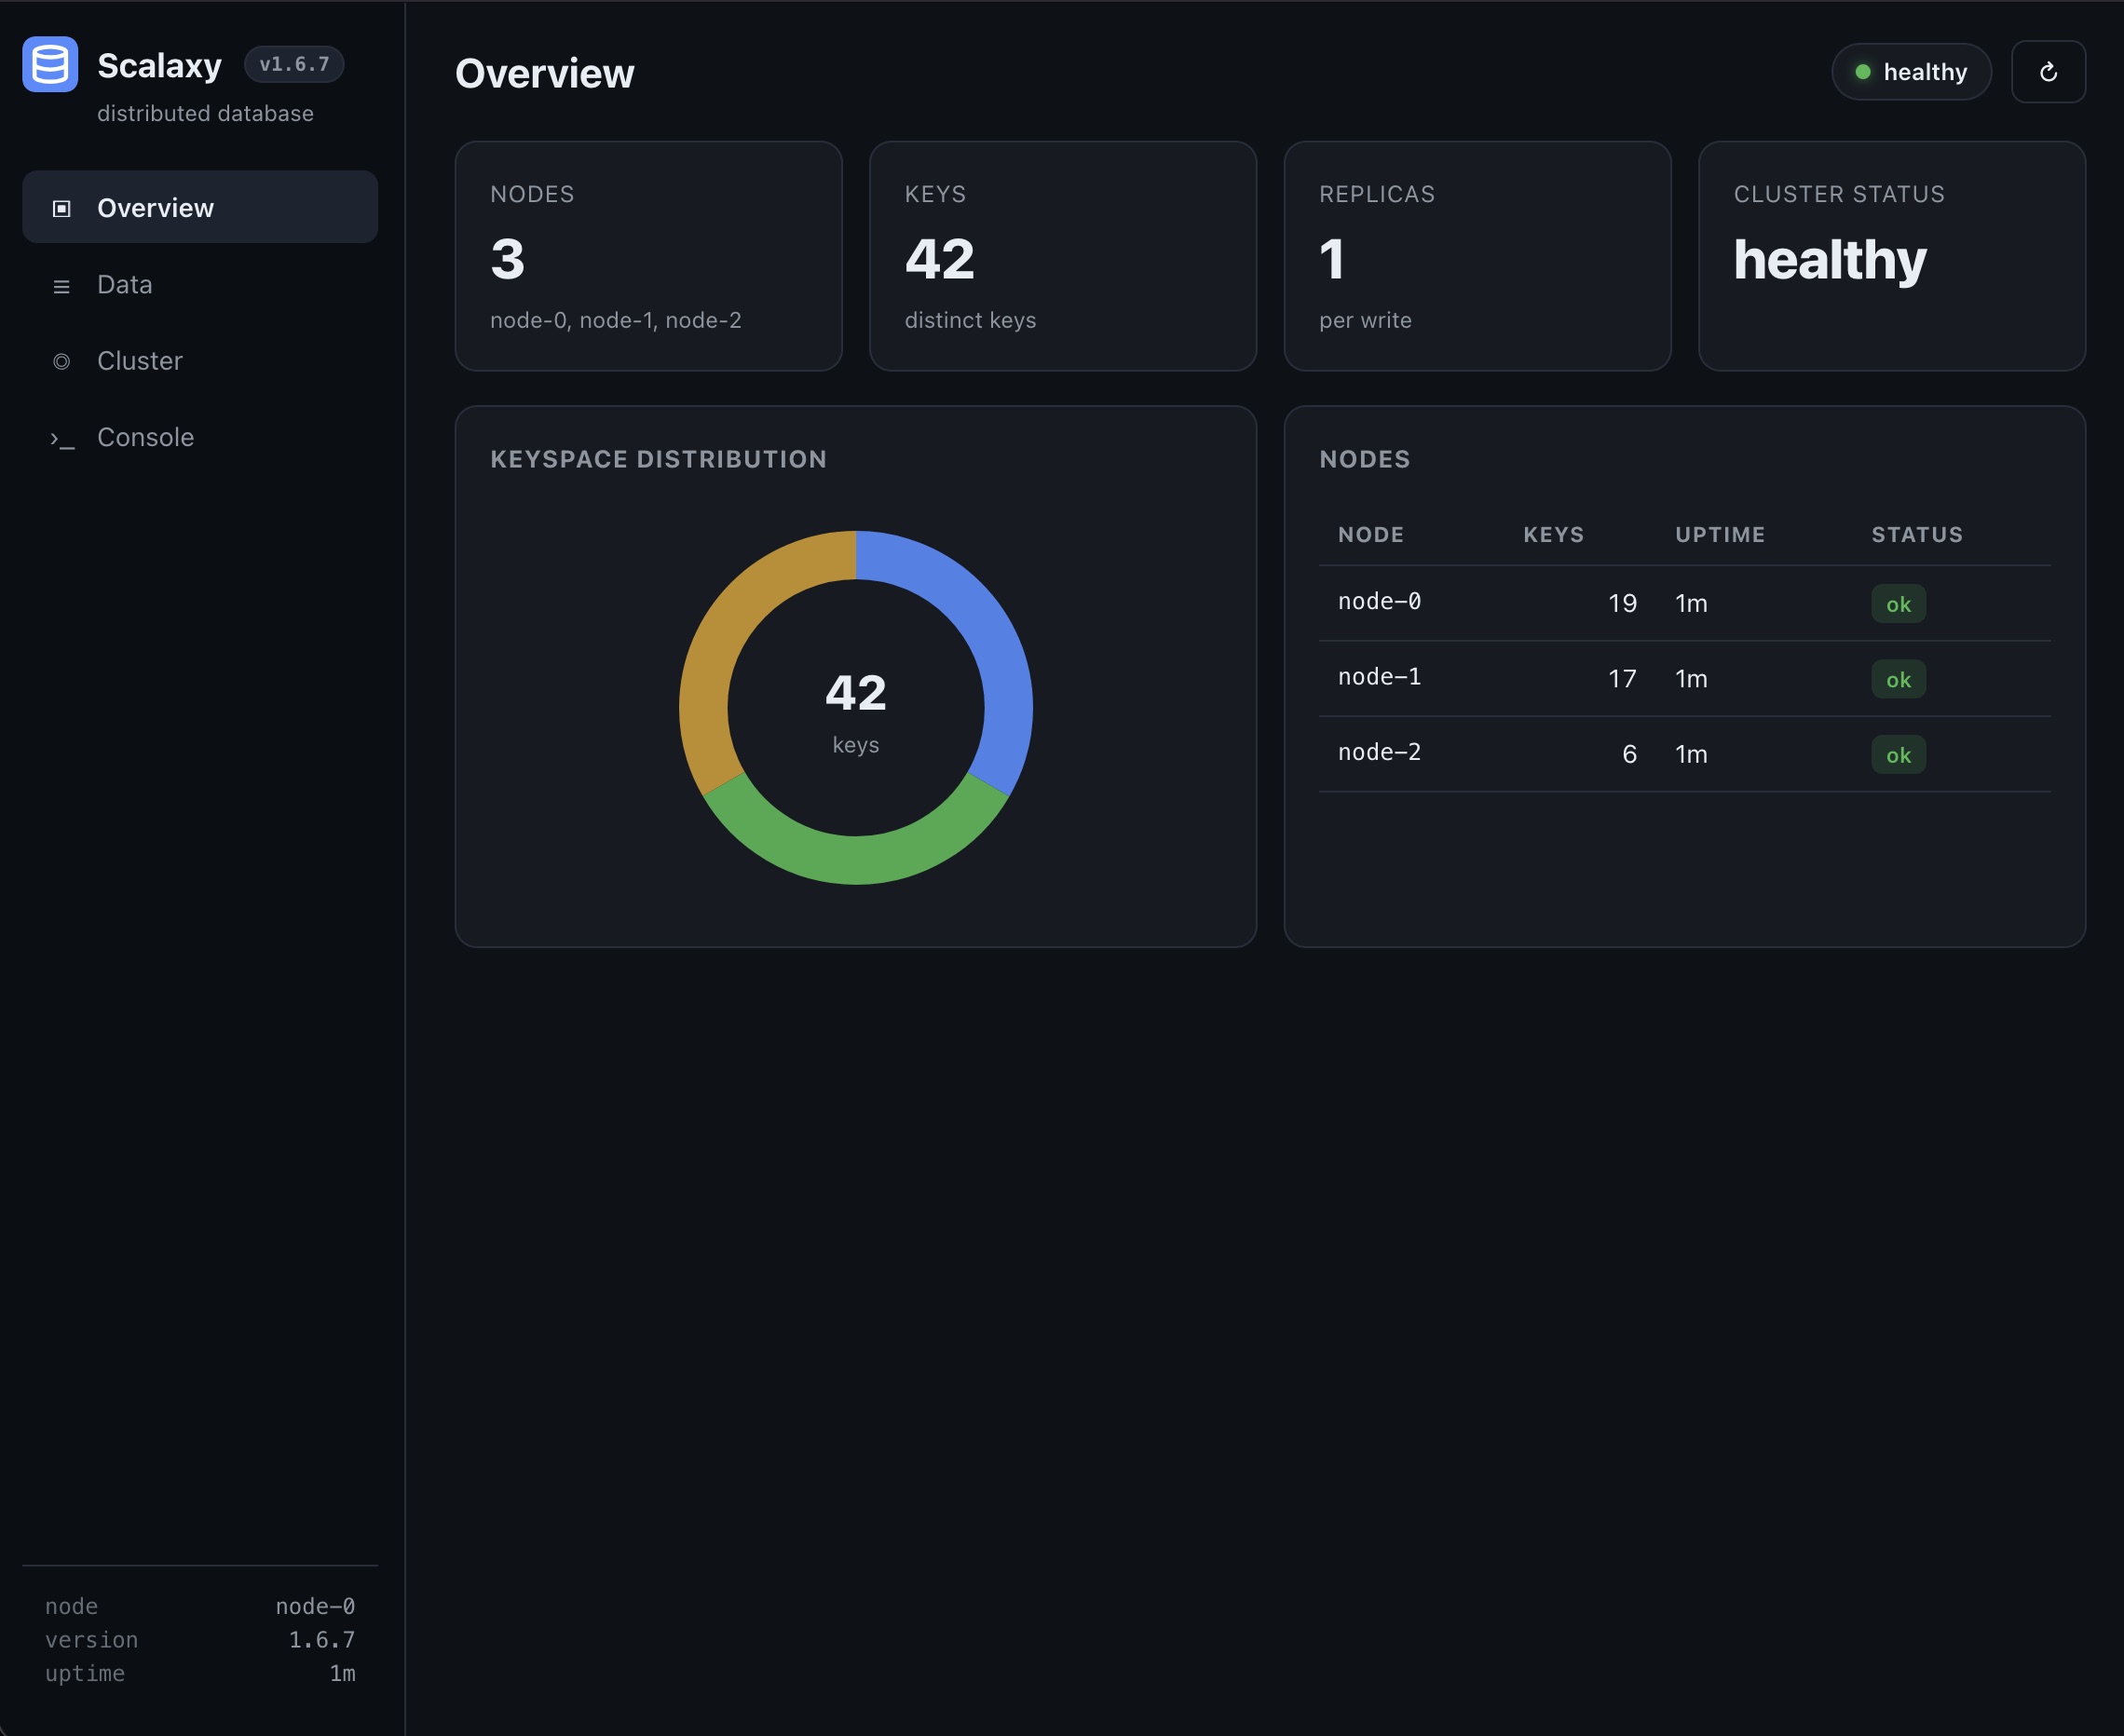Go to the Data section
The height and width of the screenshot is (1736, 2124).
click(x=200, y=284)
